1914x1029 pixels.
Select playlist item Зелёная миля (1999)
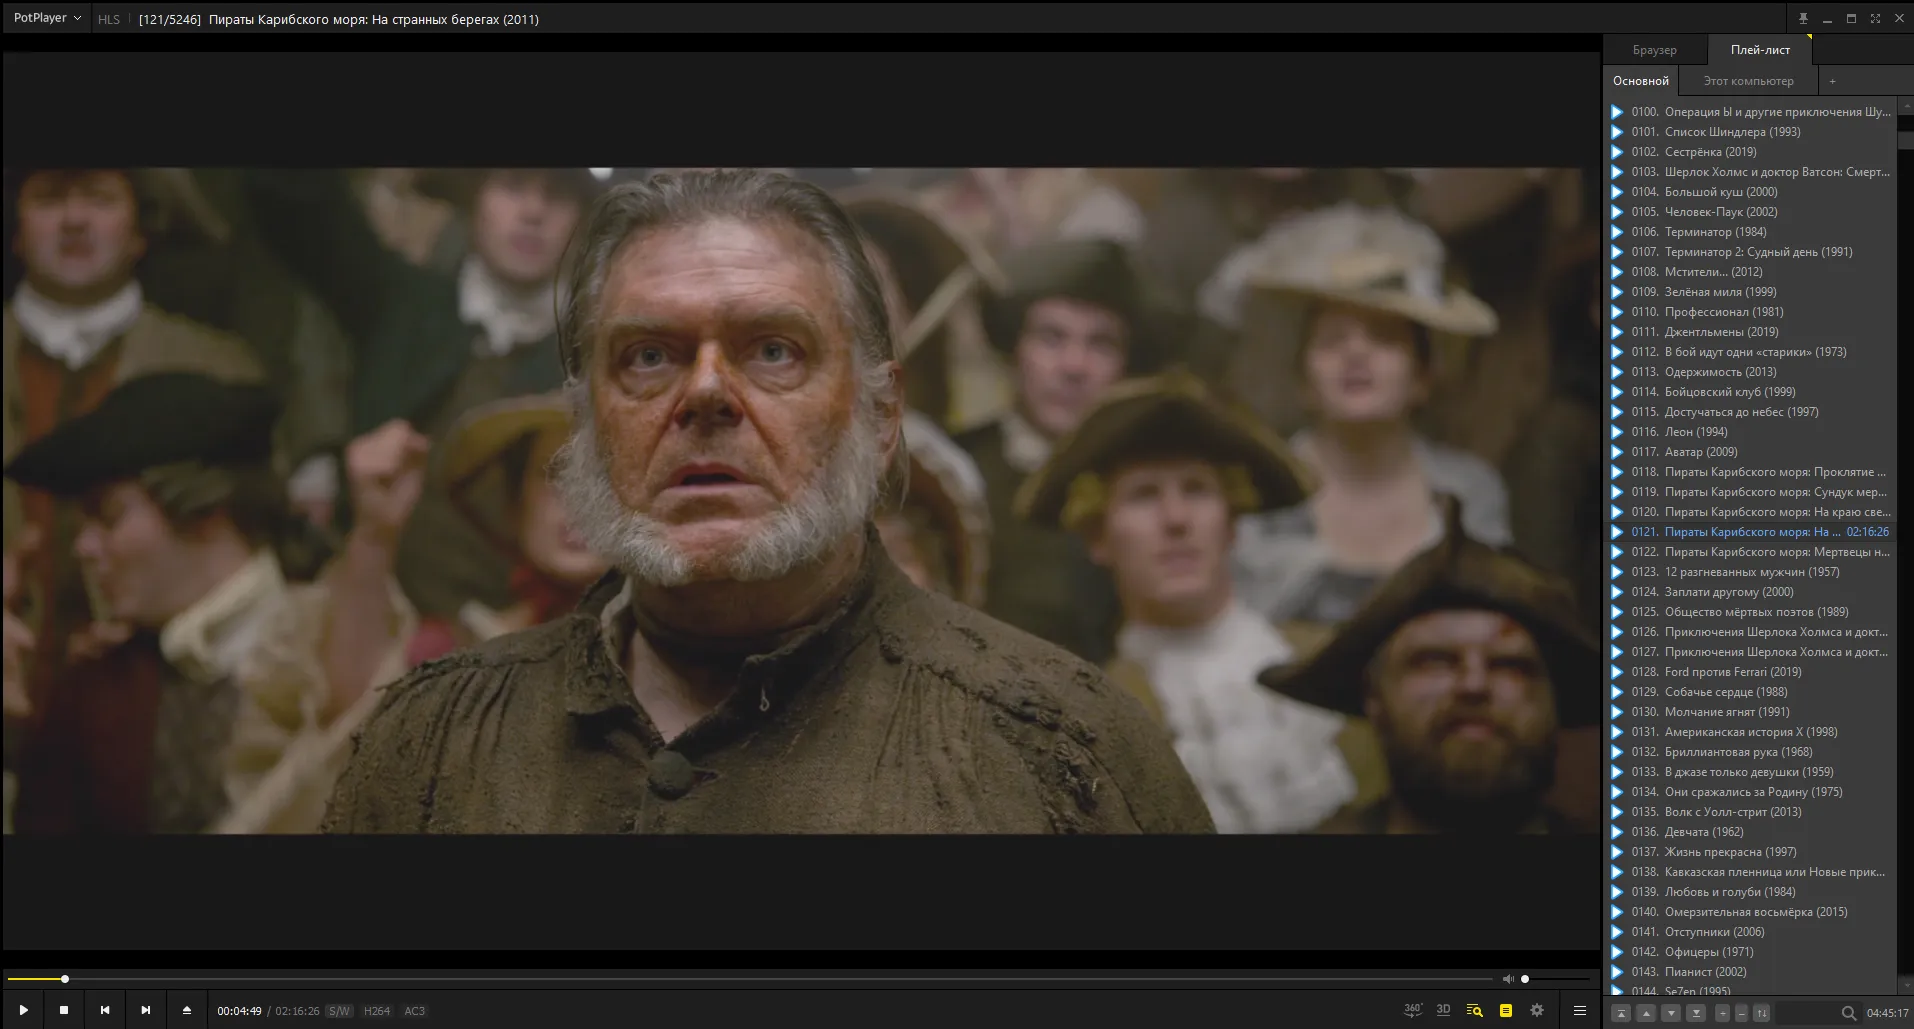click(x=1752, y=292)
